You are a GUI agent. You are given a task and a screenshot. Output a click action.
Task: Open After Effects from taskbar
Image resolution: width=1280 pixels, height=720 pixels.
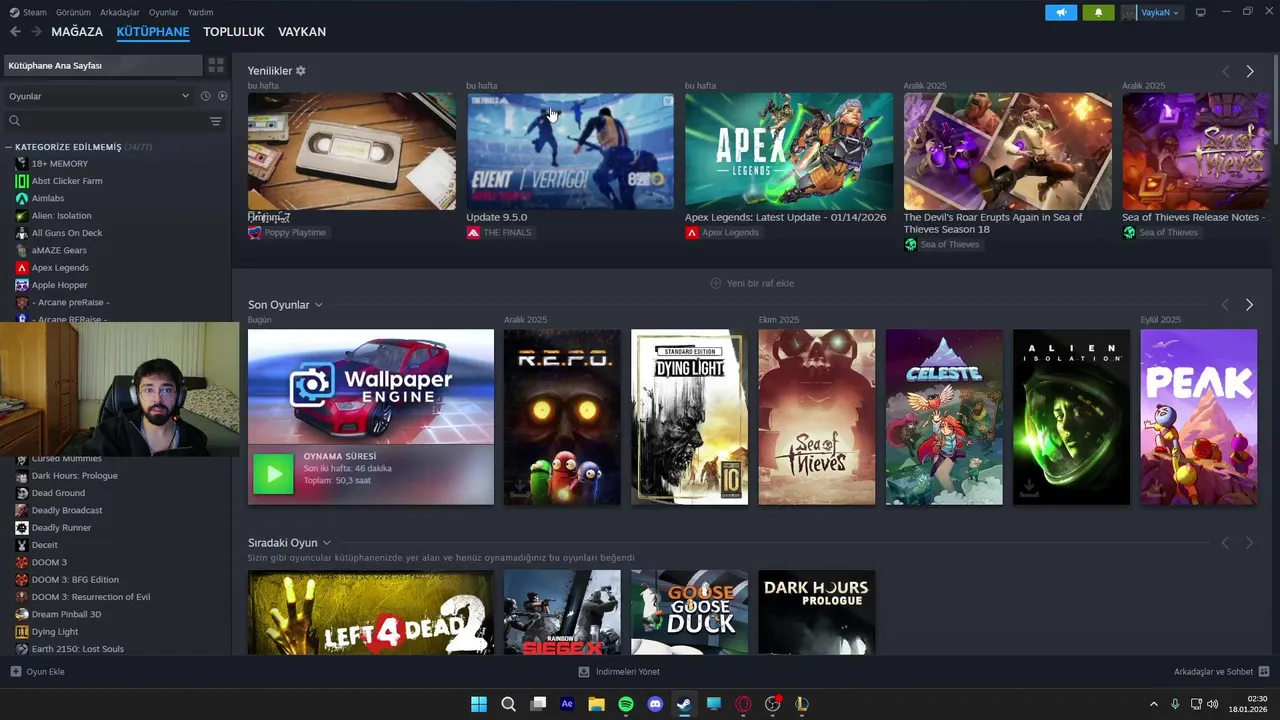tap(567, 704)
